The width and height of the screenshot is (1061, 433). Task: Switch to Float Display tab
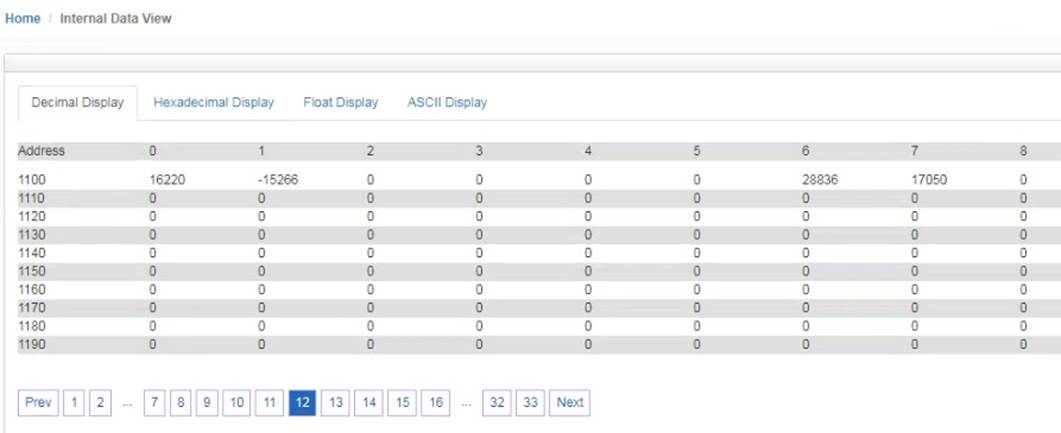tap(340, 102)
